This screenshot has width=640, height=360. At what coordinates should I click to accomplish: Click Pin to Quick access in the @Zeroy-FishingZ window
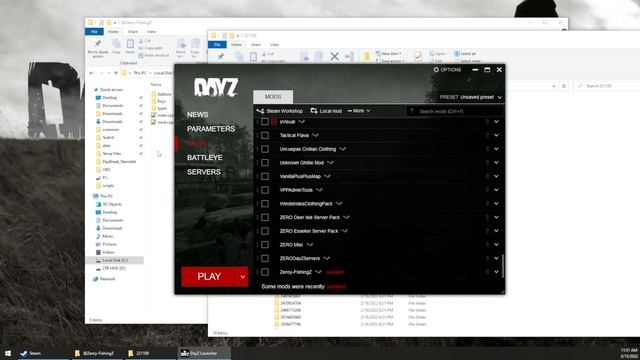point(98,48)
